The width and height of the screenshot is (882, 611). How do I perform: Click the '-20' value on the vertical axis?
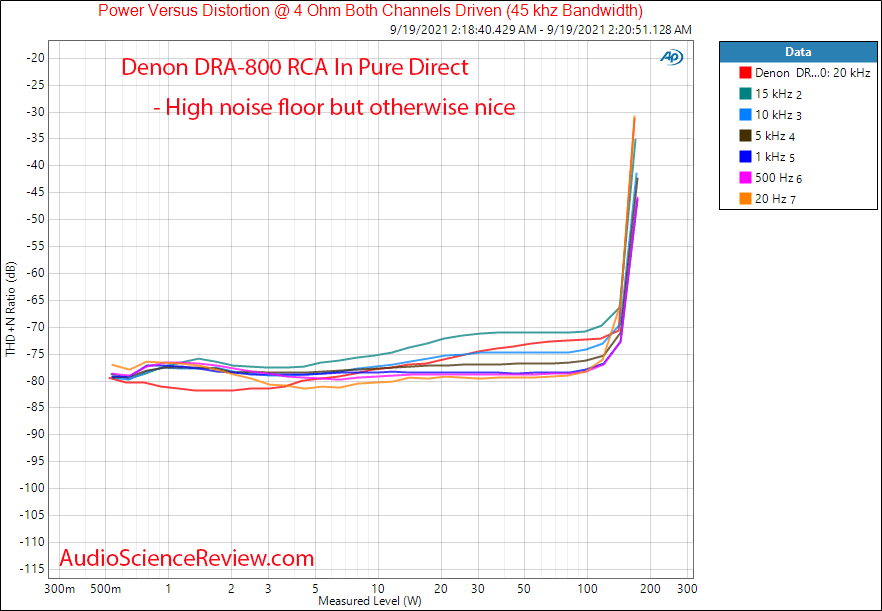point(35,58)
